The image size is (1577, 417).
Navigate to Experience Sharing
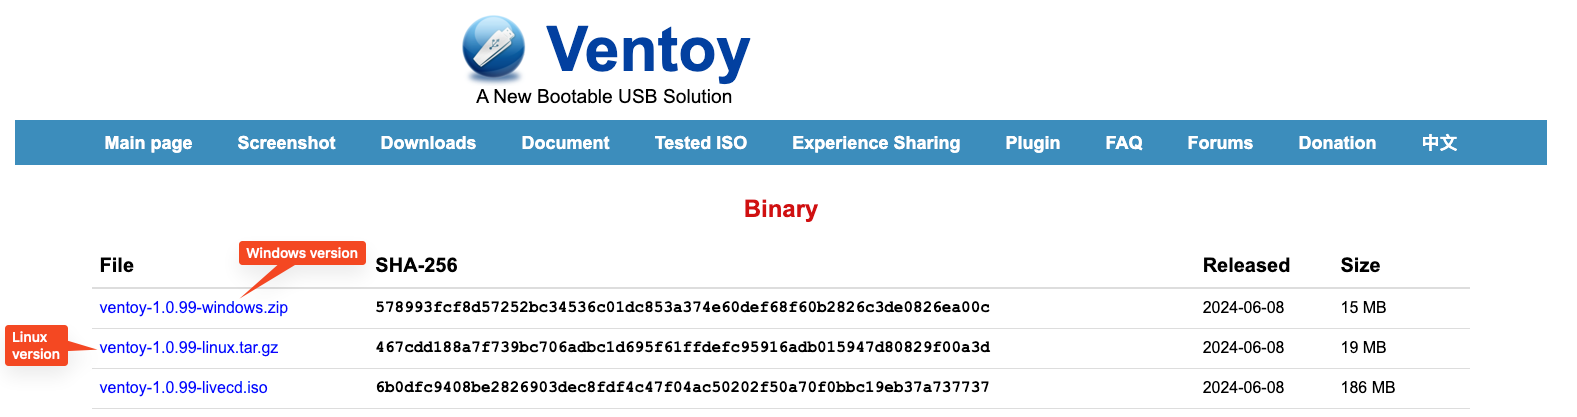point(875,143)
